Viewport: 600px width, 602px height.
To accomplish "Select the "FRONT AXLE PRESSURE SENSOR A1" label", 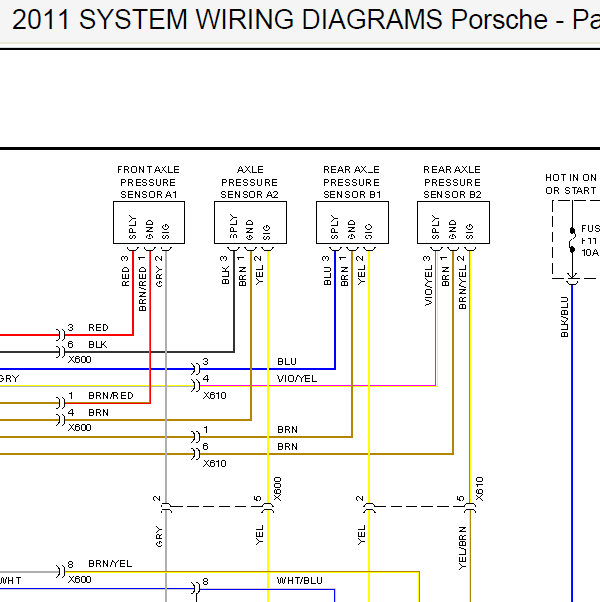I will [x=149, y=182].
